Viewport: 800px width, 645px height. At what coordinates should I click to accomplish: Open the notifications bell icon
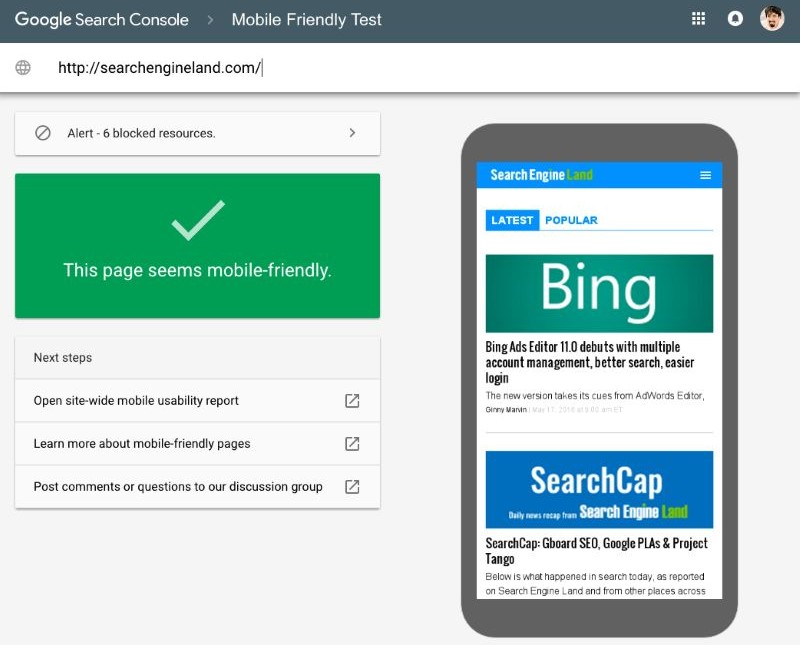click(x=735, y=19)
